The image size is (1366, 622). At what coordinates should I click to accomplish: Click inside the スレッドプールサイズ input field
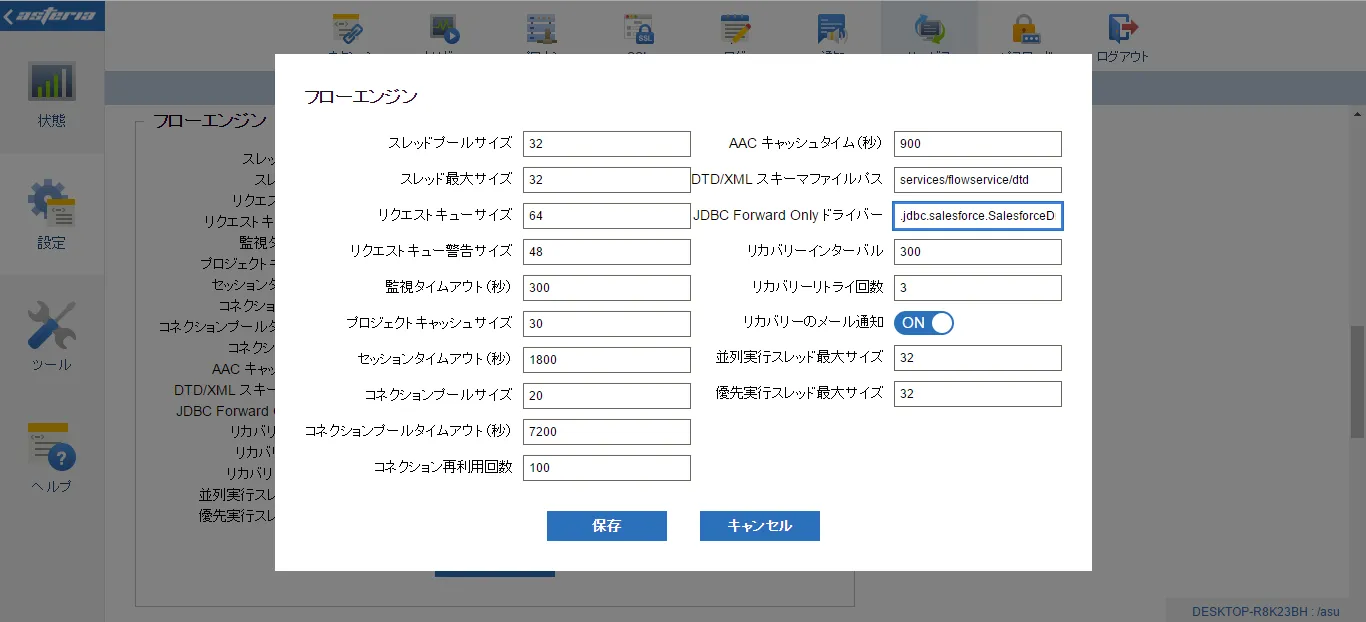coord(606,143)
